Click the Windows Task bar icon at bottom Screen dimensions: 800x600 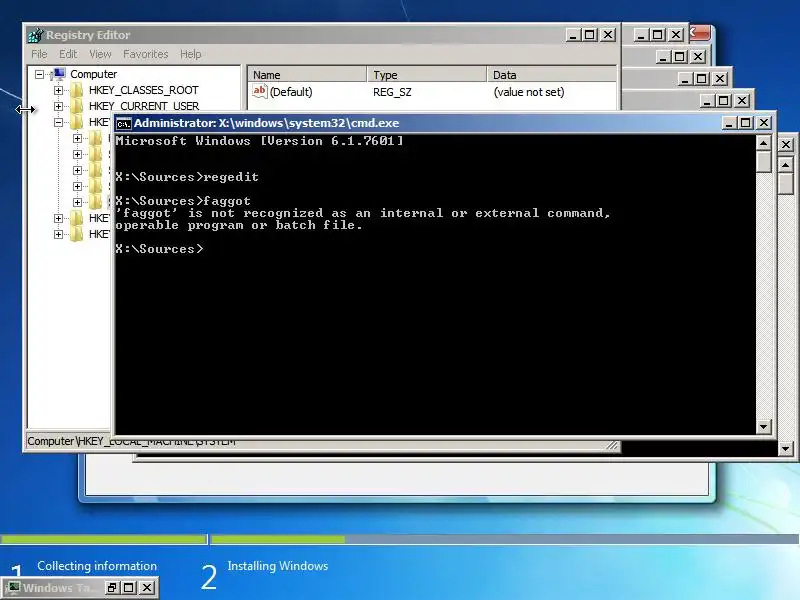(x=13, y=587)
